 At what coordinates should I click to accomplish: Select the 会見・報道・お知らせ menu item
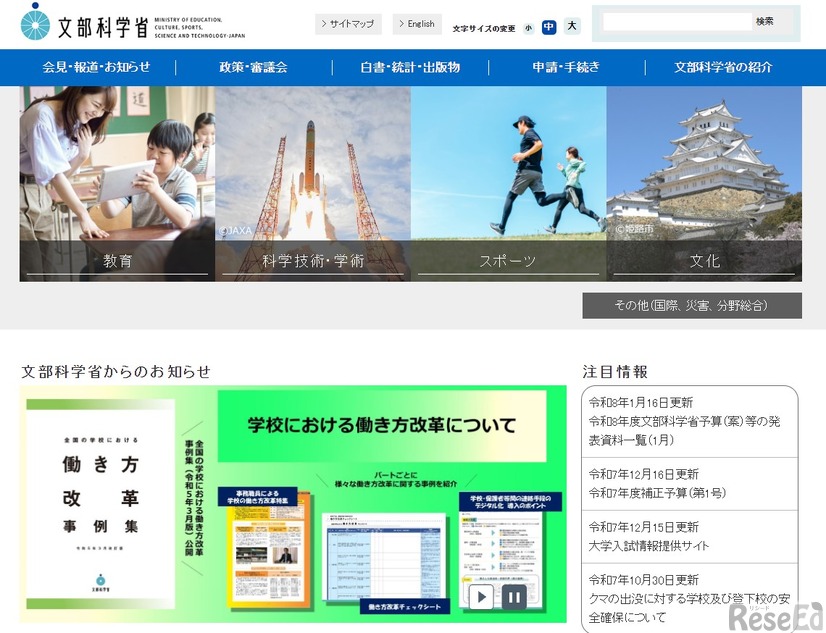pyautogui.click(x=97, y=68)
